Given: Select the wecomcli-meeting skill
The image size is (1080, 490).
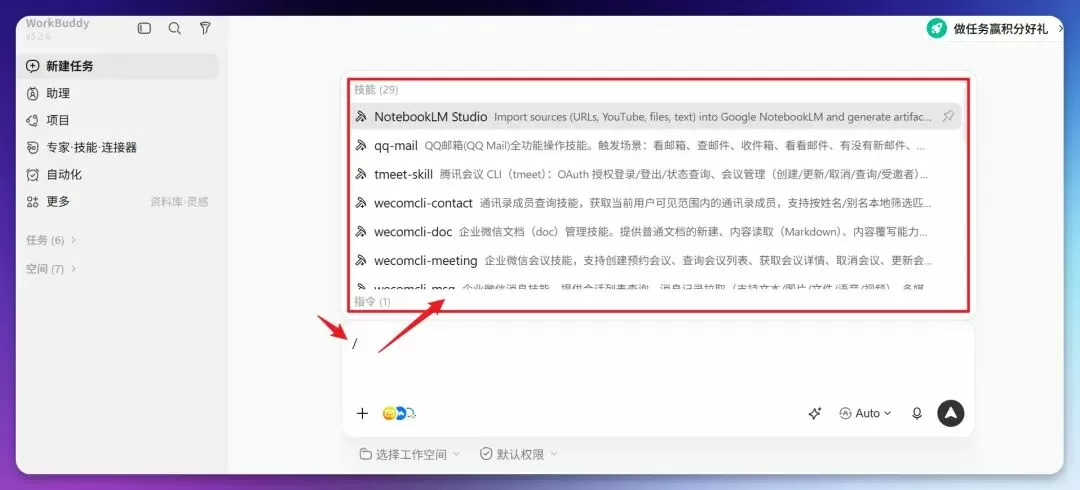Looking at the screenshot, I should [655, 261].
